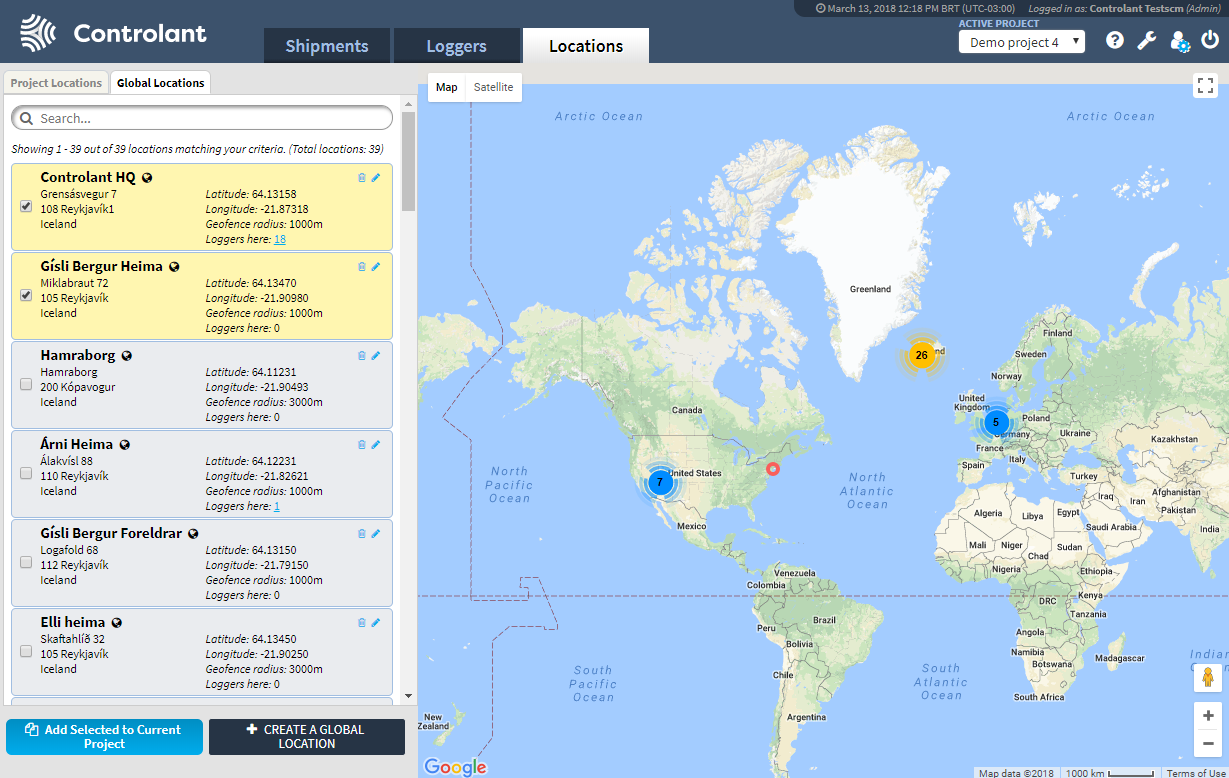Click the Google logo on the map
The height and width of the screenshot is (778, 1229).
455,767
